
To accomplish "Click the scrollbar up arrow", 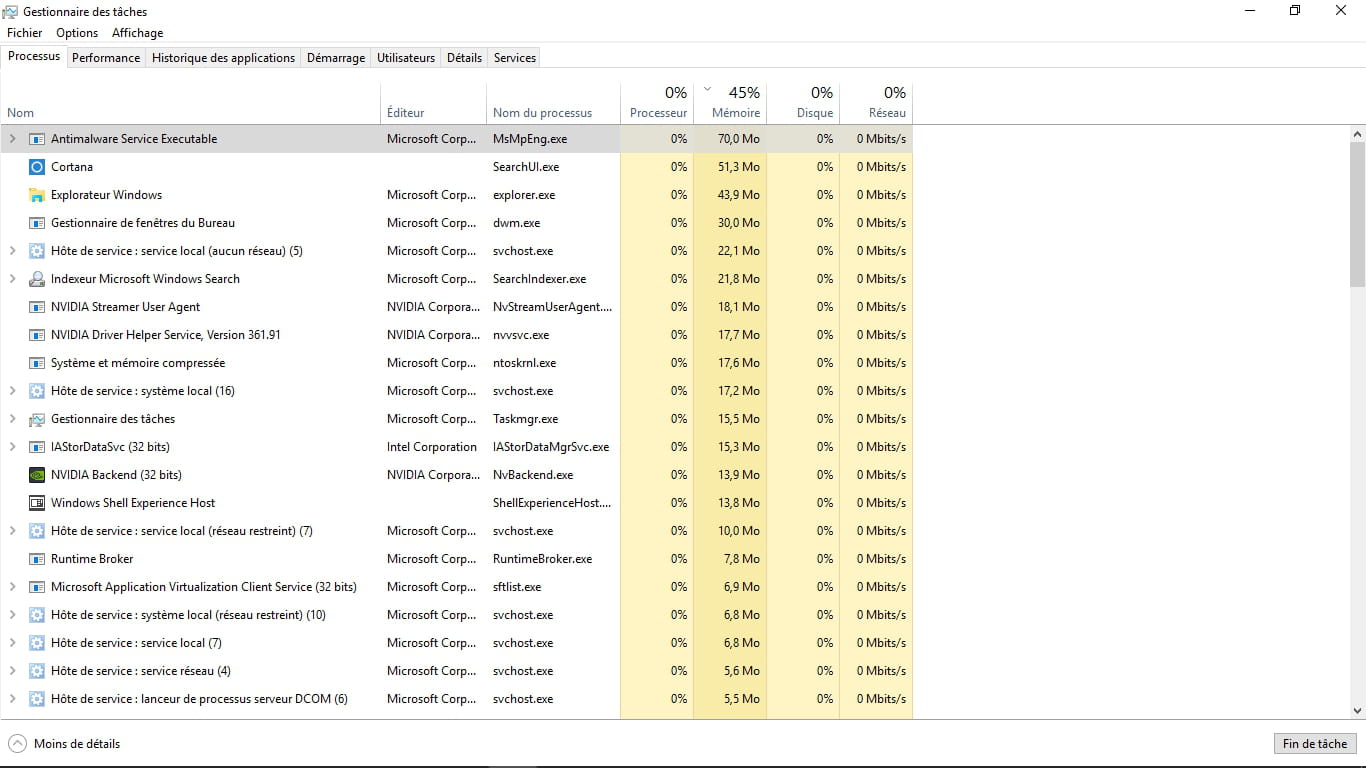I will point(1357,134).
